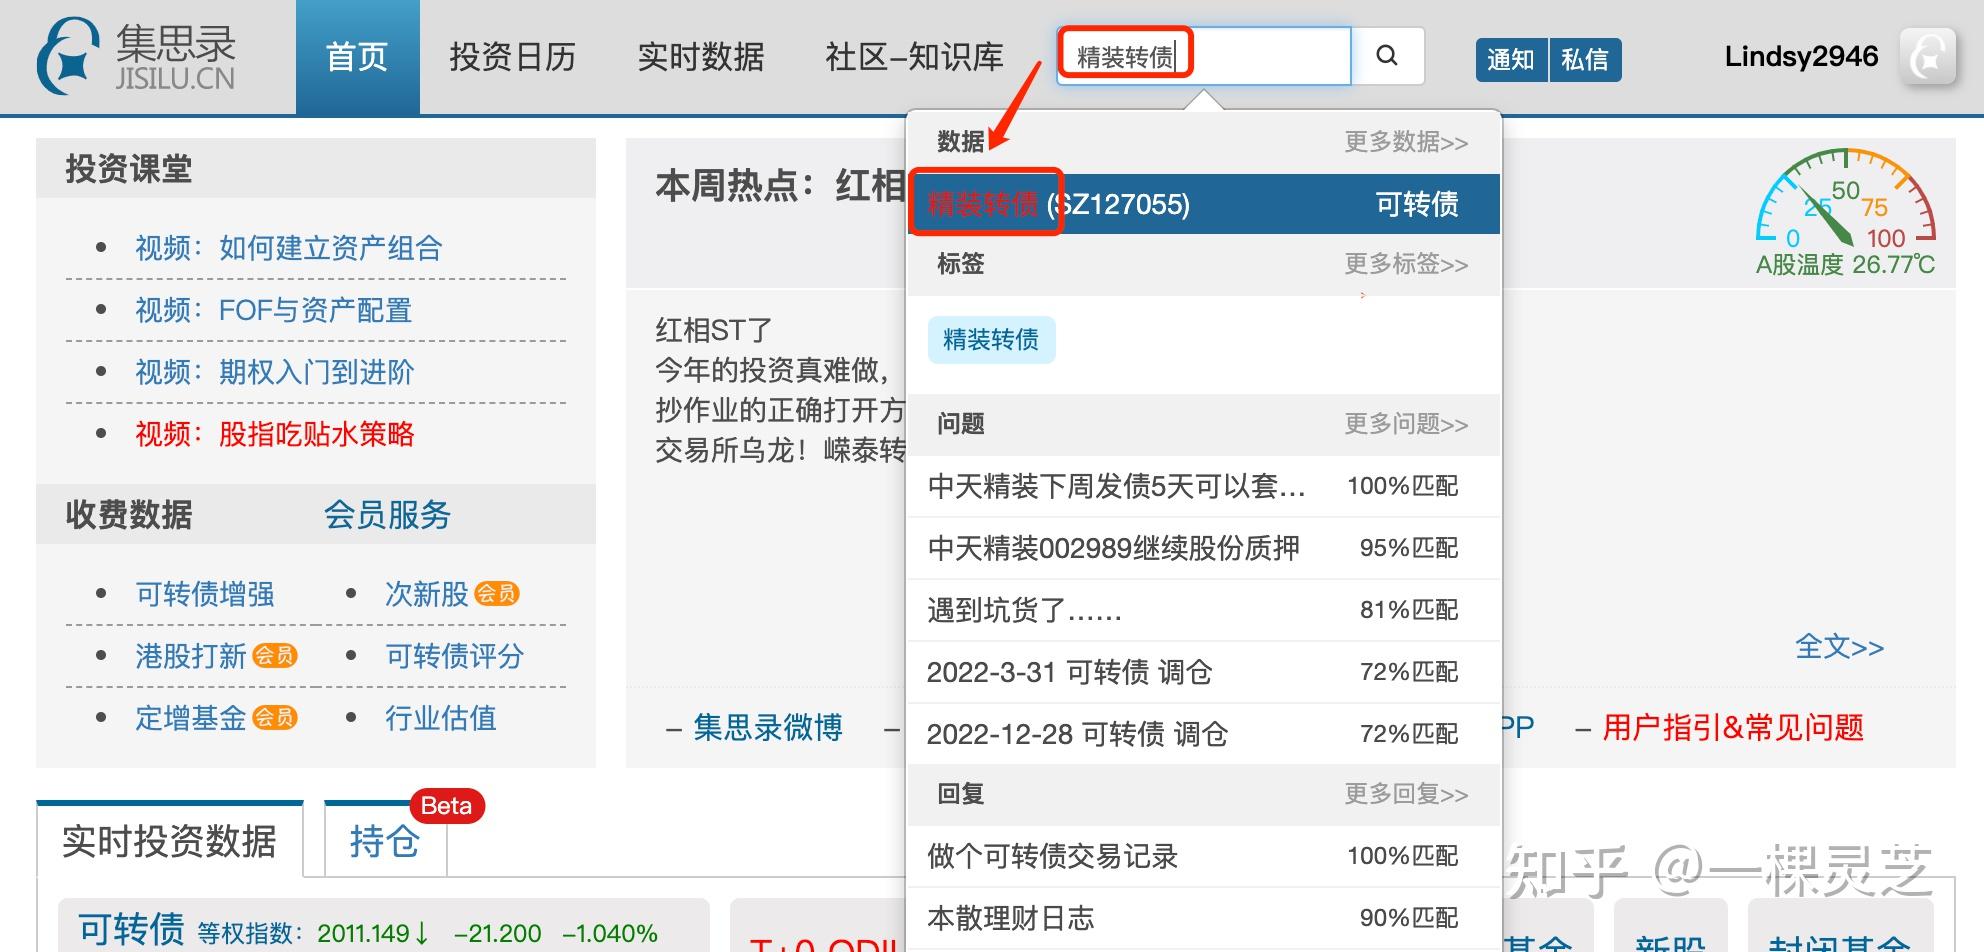Click the search magnifier button
The width and height of the screenshot is (1984, 952).
(x=1387, y=56)
